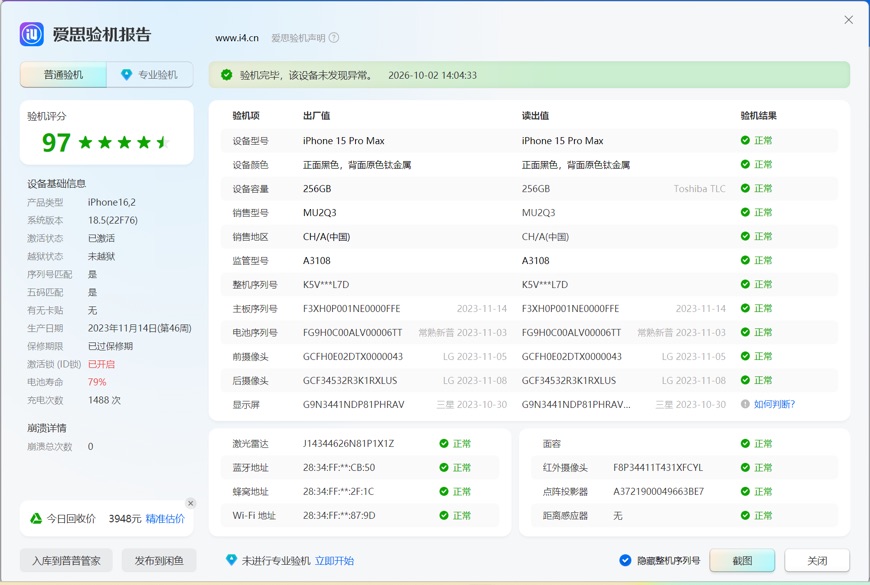Click the check icon in 蜂窝地址 row
The height and width of the screenshot is (585, 870).
click(x=444, y=491)
